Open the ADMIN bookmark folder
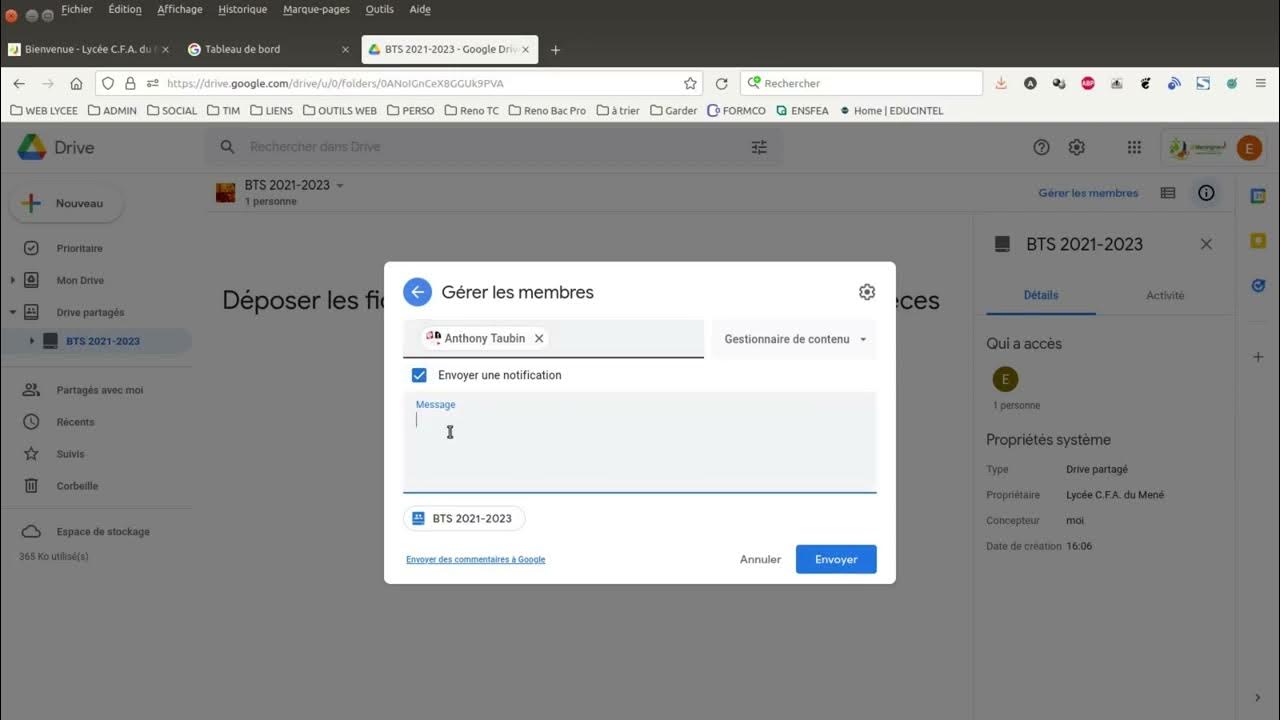Screen dimensions: 1280x720 (112, 111)
